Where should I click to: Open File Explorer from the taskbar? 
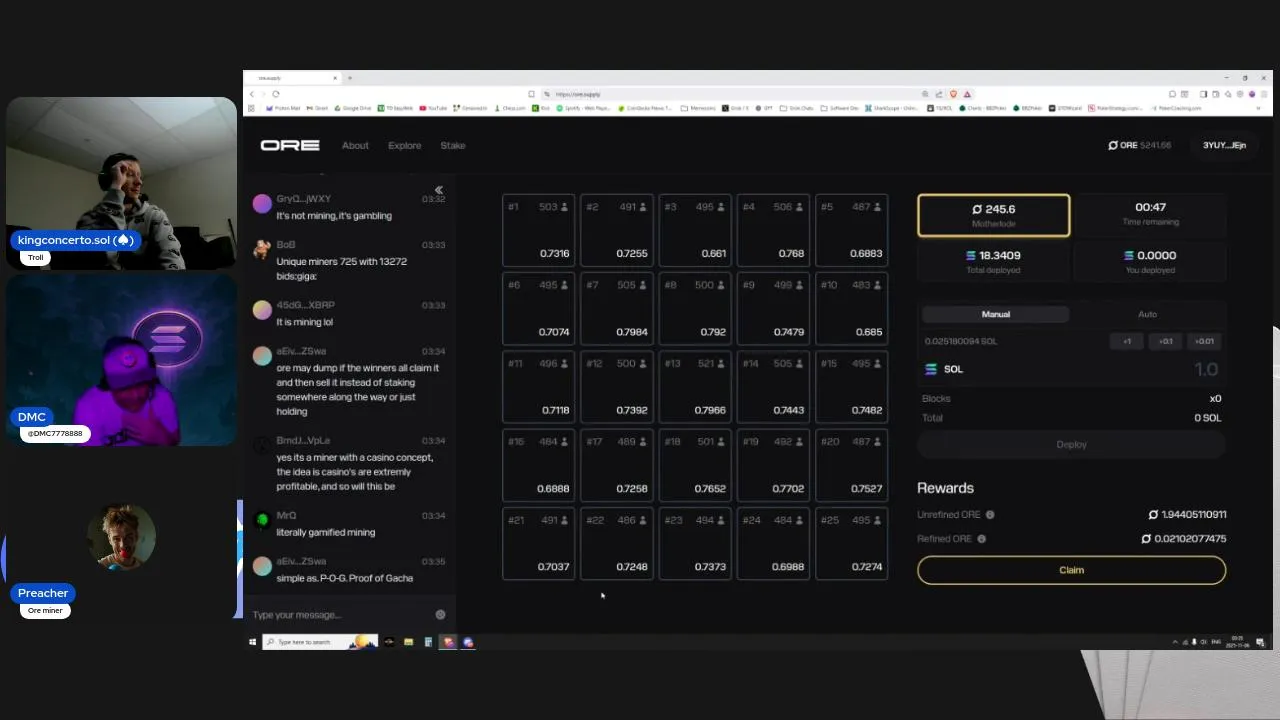[408, 642]
